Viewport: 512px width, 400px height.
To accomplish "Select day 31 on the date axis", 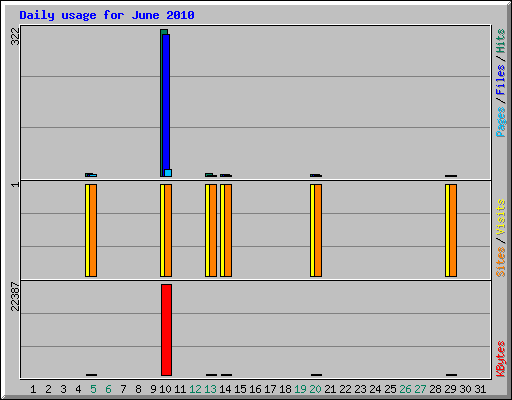I will (480, 389).
